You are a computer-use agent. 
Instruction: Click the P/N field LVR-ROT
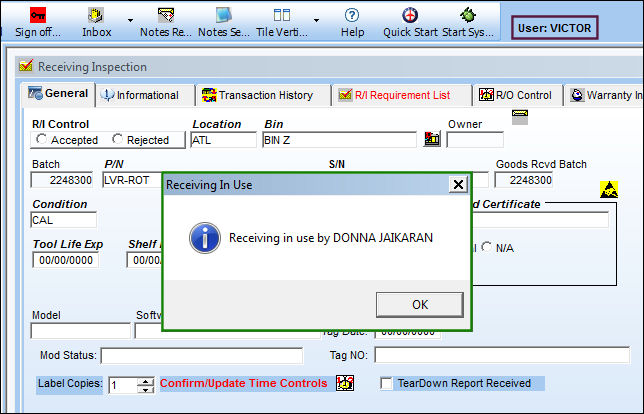click(132, 180)
